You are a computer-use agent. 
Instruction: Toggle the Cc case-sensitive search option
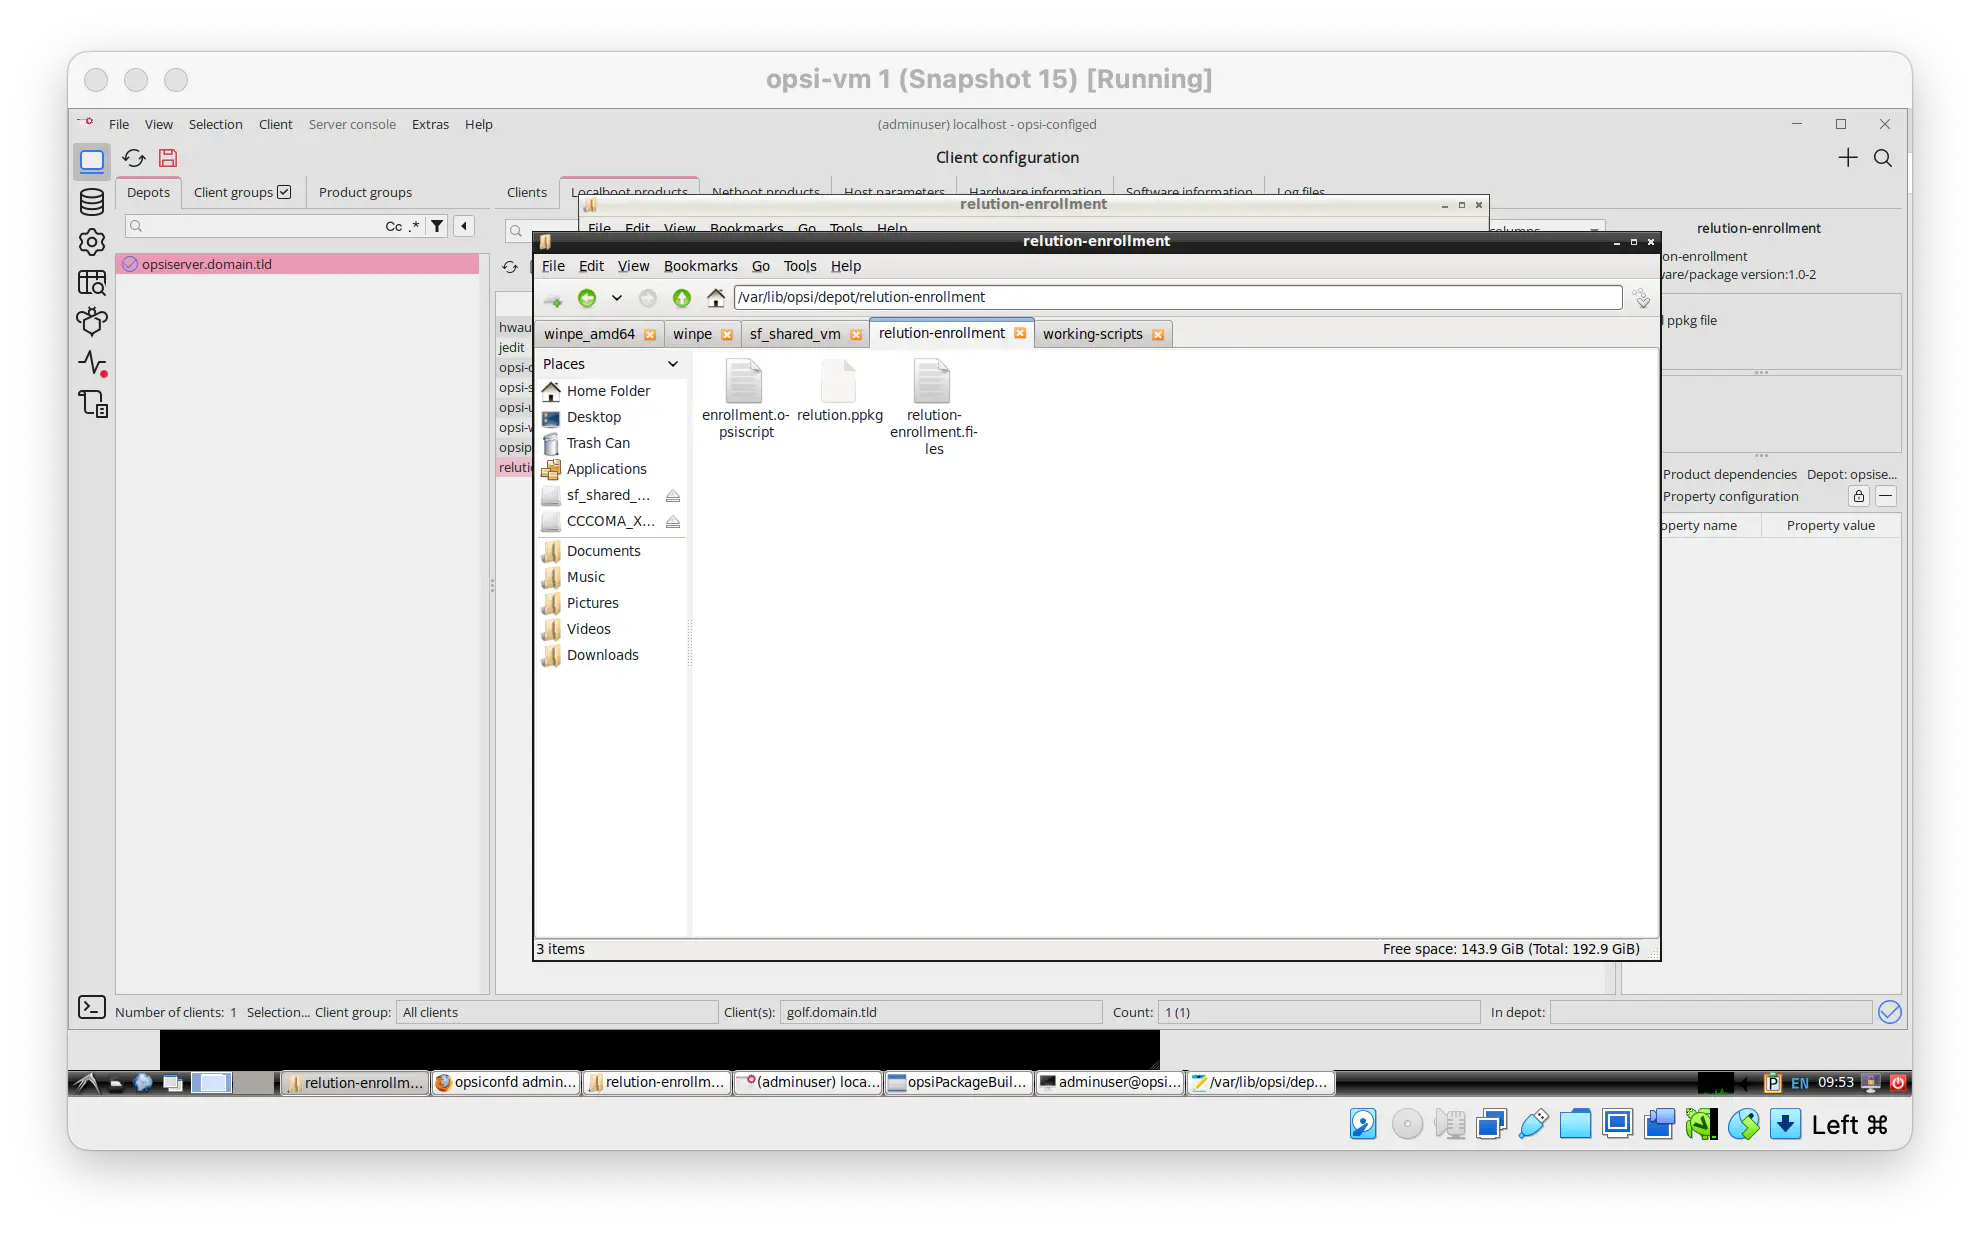pos(393,226)
